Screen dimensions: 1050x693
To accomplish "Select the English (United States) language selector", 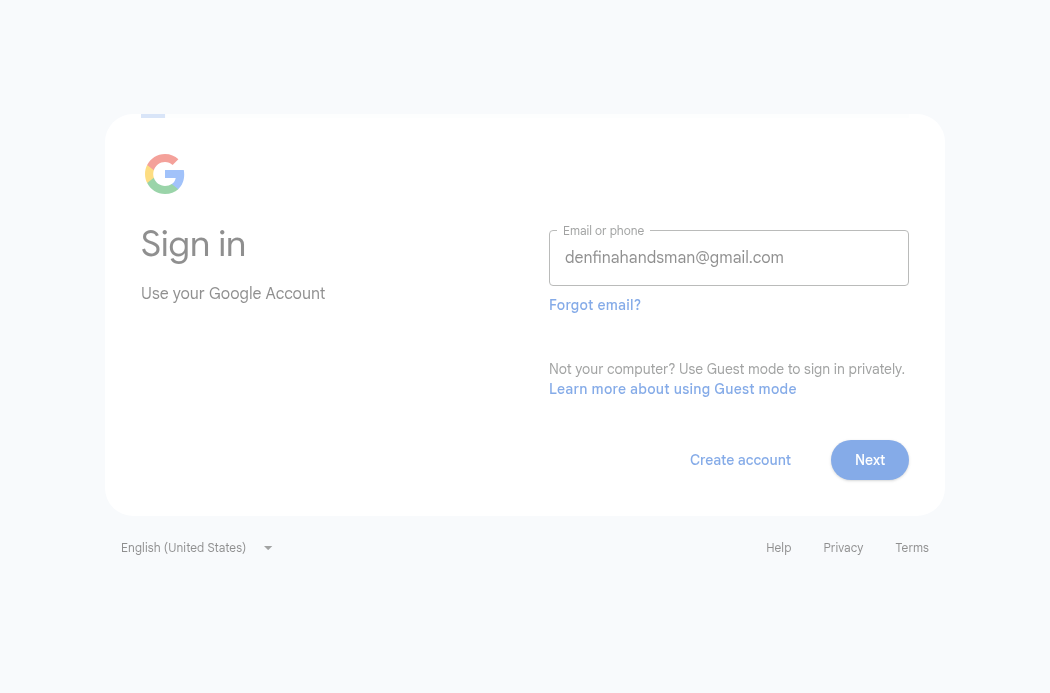I will pyautogui.click(x=196, y=548).
